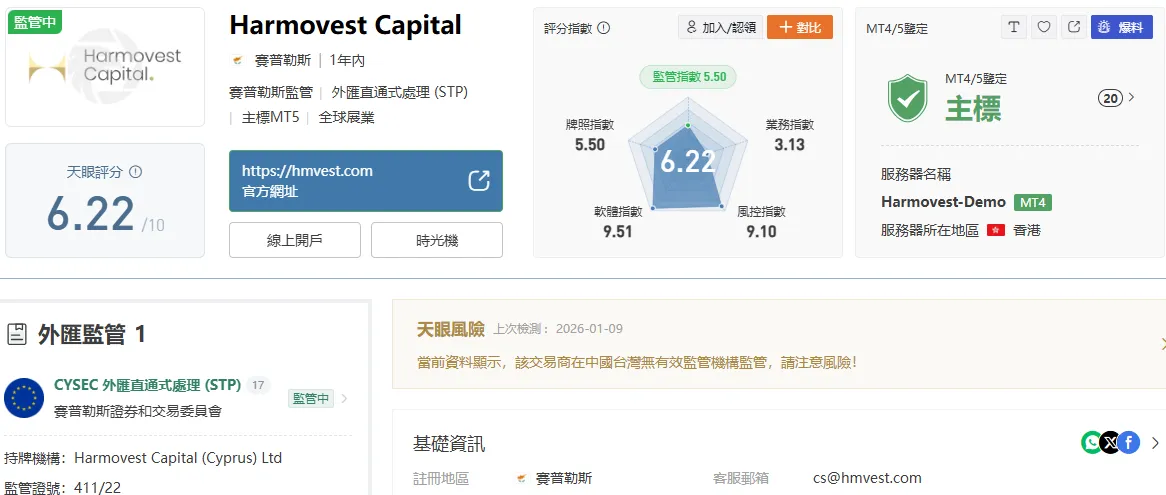This screenshot has height=495, width=1166.
Task: Click Harmovest Capital (Cyprus) Ltd holder name
Action: click(x=178, y=458)
